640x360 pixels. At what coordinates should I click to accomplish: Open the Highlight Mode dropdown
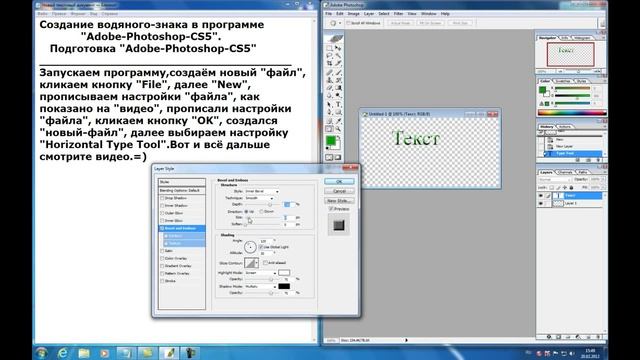(260, 273)
